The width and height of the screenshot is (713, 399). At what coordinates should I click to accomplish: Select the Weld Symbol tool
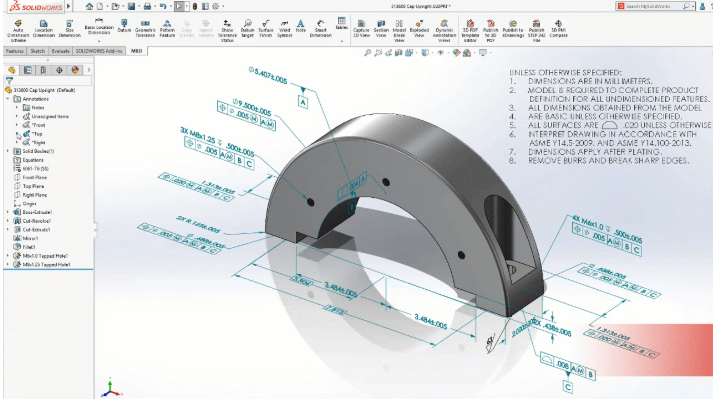click(x=284, y=28)
